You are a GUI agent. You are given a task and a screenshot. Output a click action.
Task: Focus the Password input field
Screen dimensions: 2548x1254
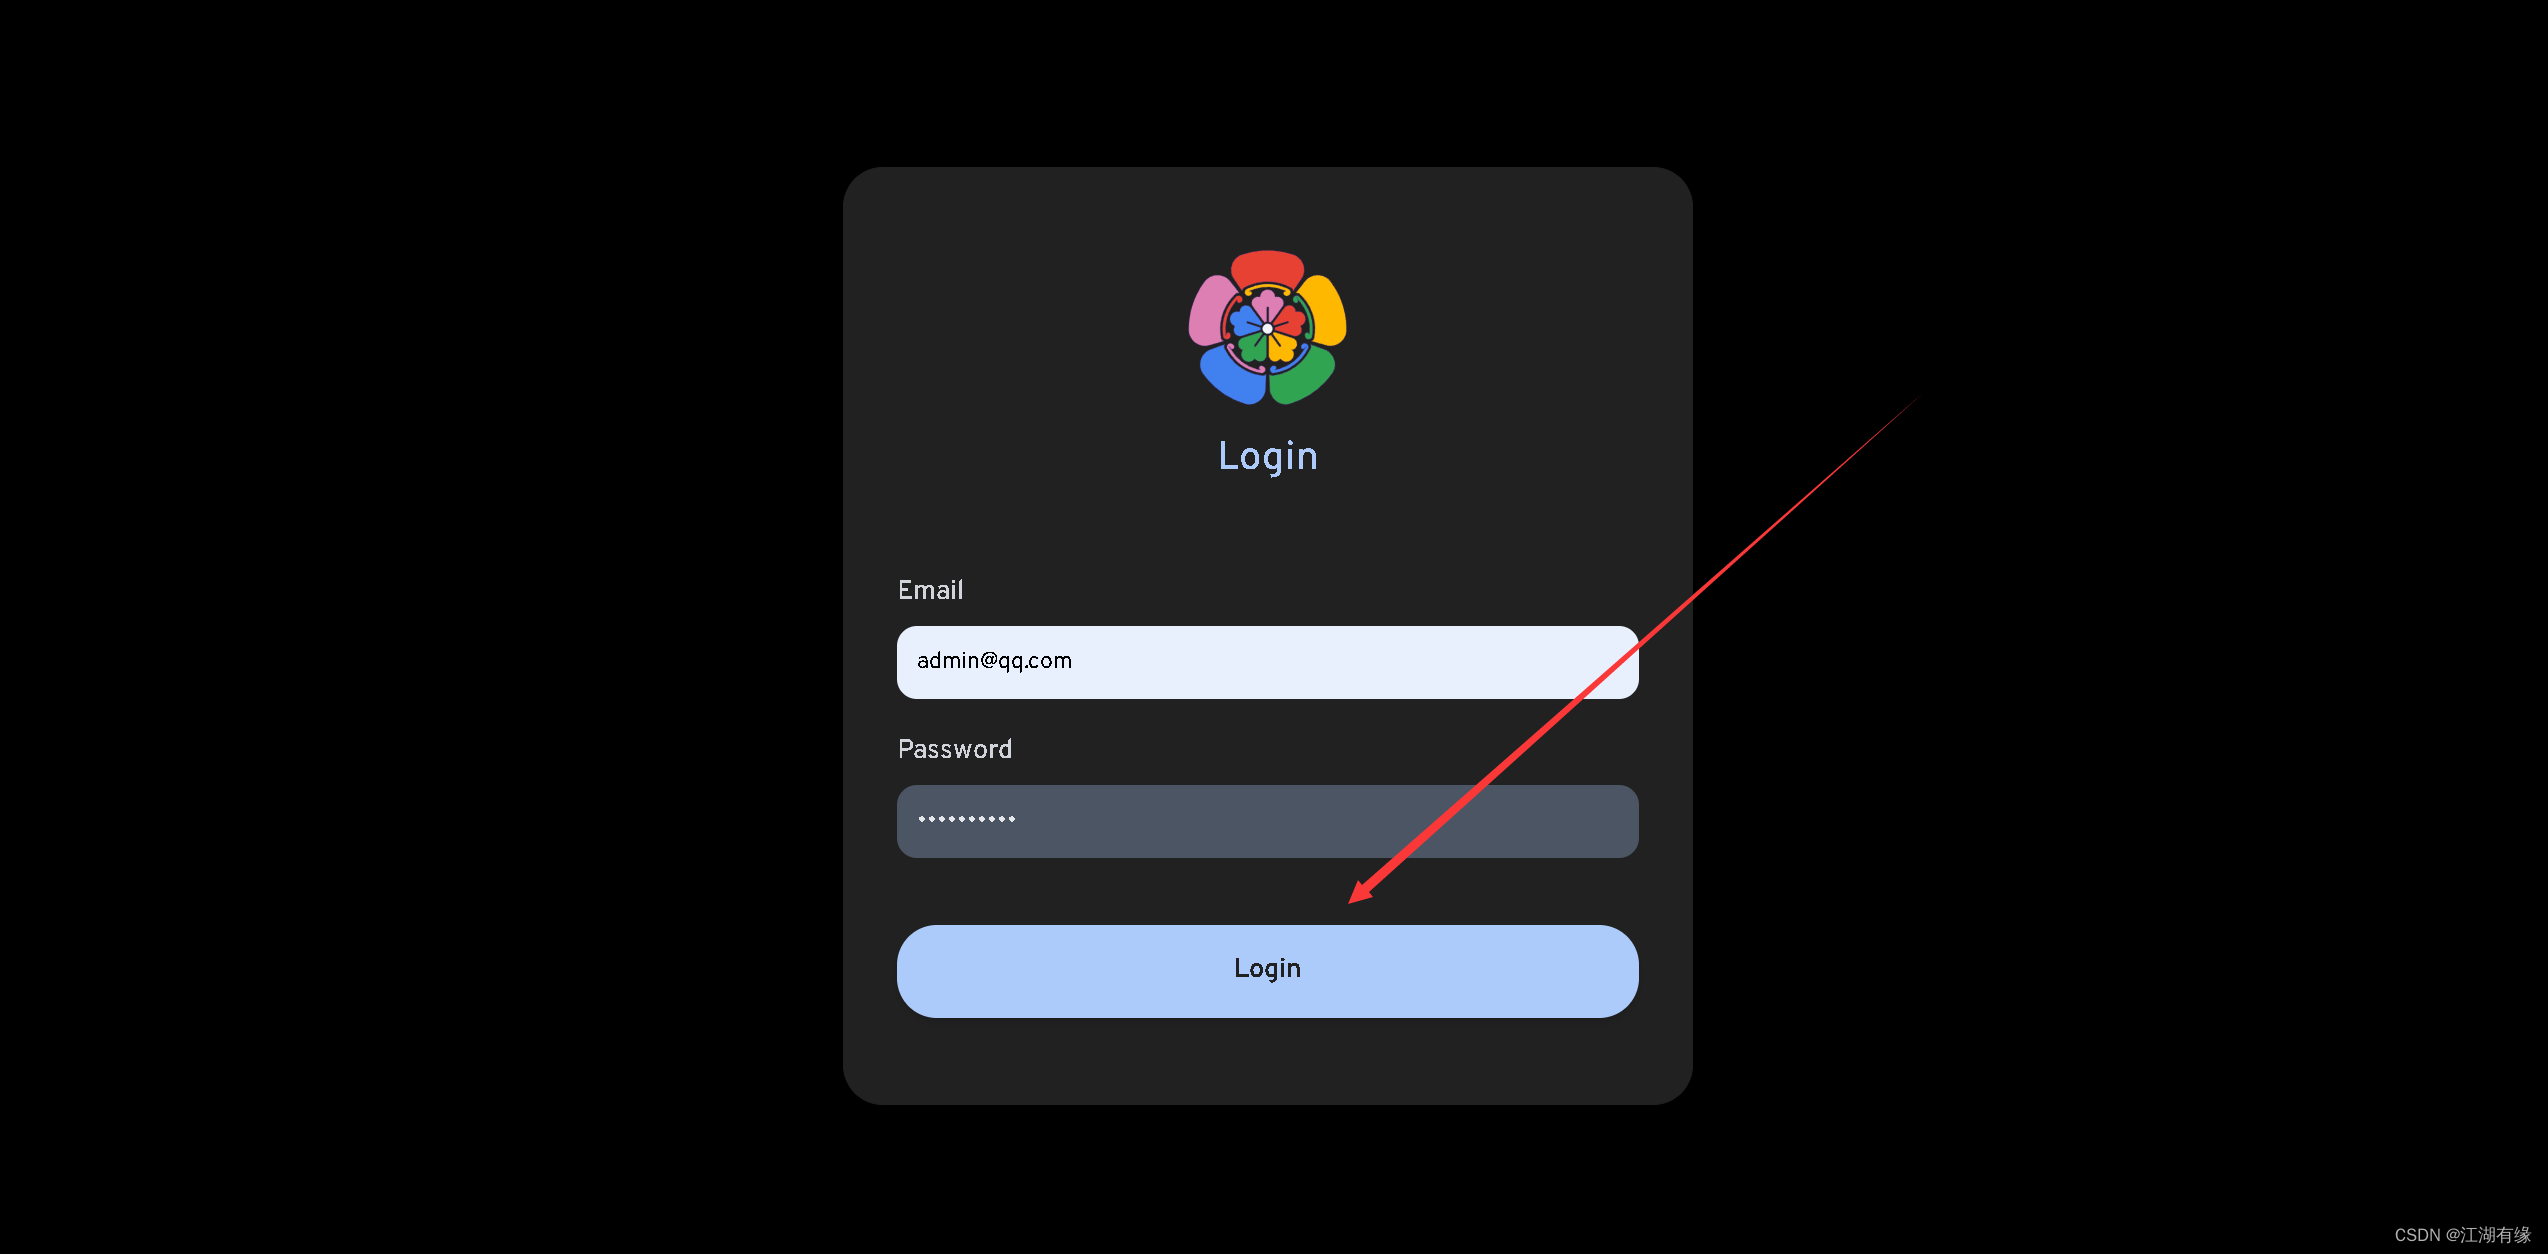[1267, 821]
